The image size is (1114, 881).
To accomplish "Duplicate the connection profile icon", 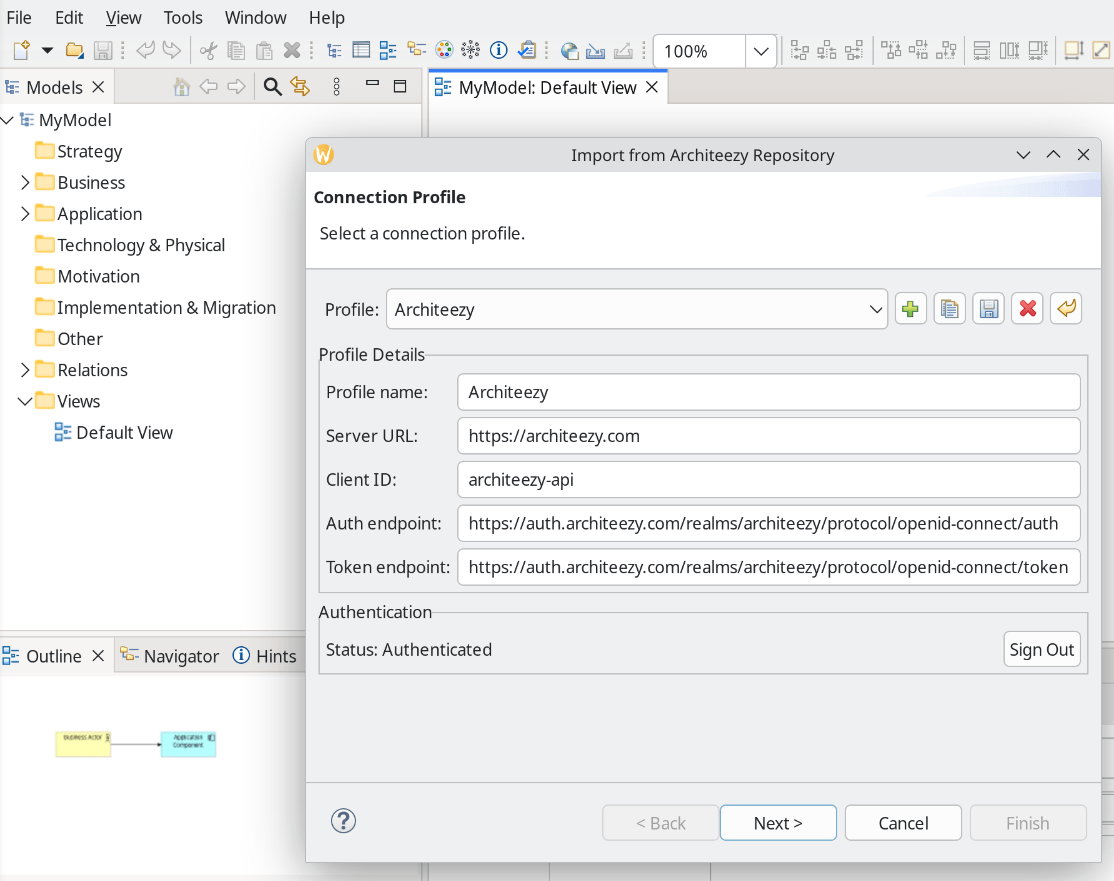I will point(949,309).
